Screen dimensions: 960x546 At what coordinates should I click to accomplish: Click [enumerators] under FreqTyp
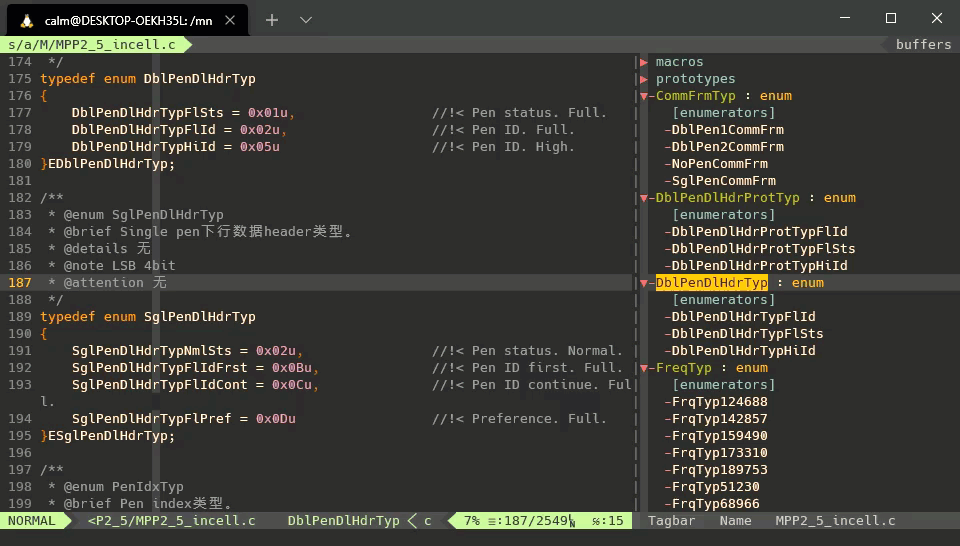pos(724,385)
